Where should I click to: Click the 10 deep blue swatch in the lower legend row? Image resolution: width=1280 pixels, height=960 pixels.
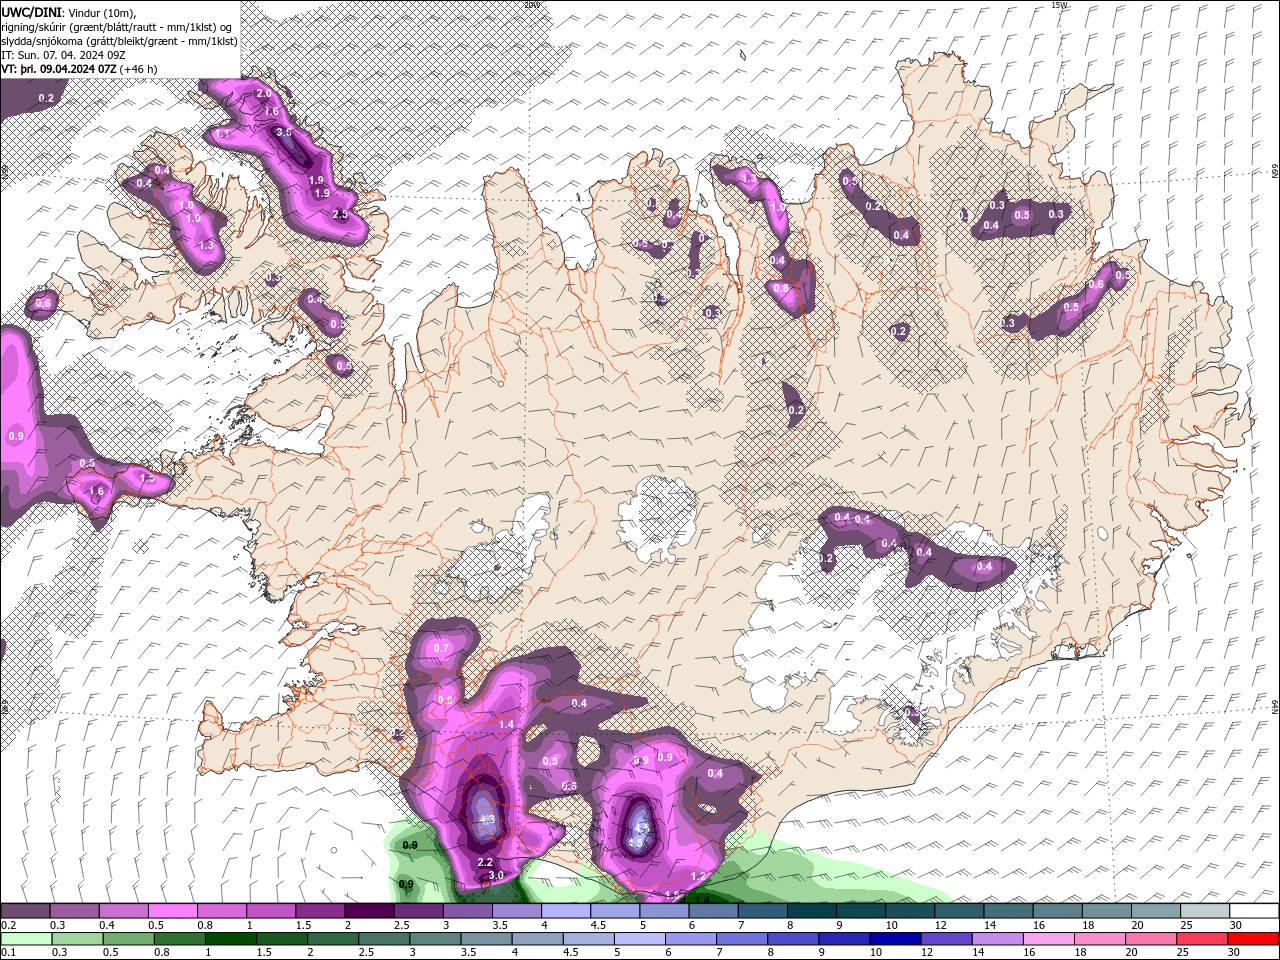[x=896, y=939]
